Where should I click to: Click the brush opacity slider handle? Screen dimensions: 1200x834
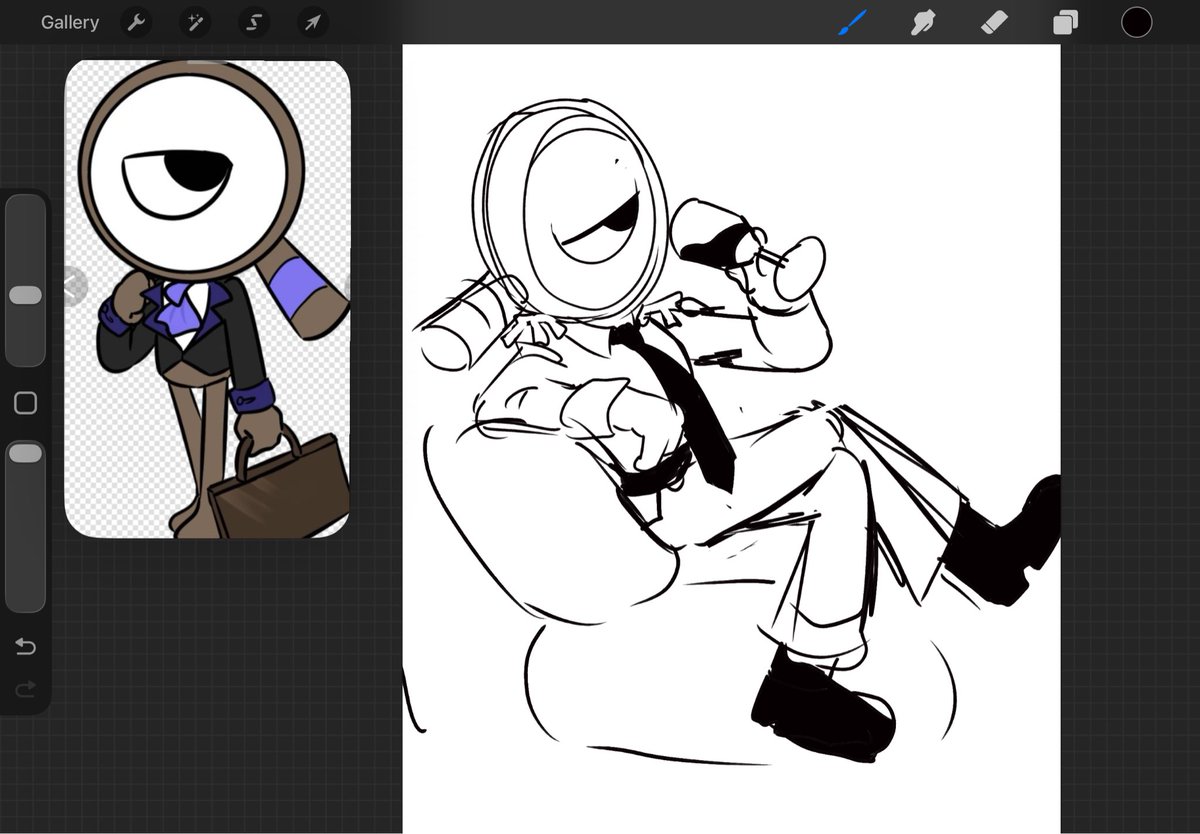point(25,454)
